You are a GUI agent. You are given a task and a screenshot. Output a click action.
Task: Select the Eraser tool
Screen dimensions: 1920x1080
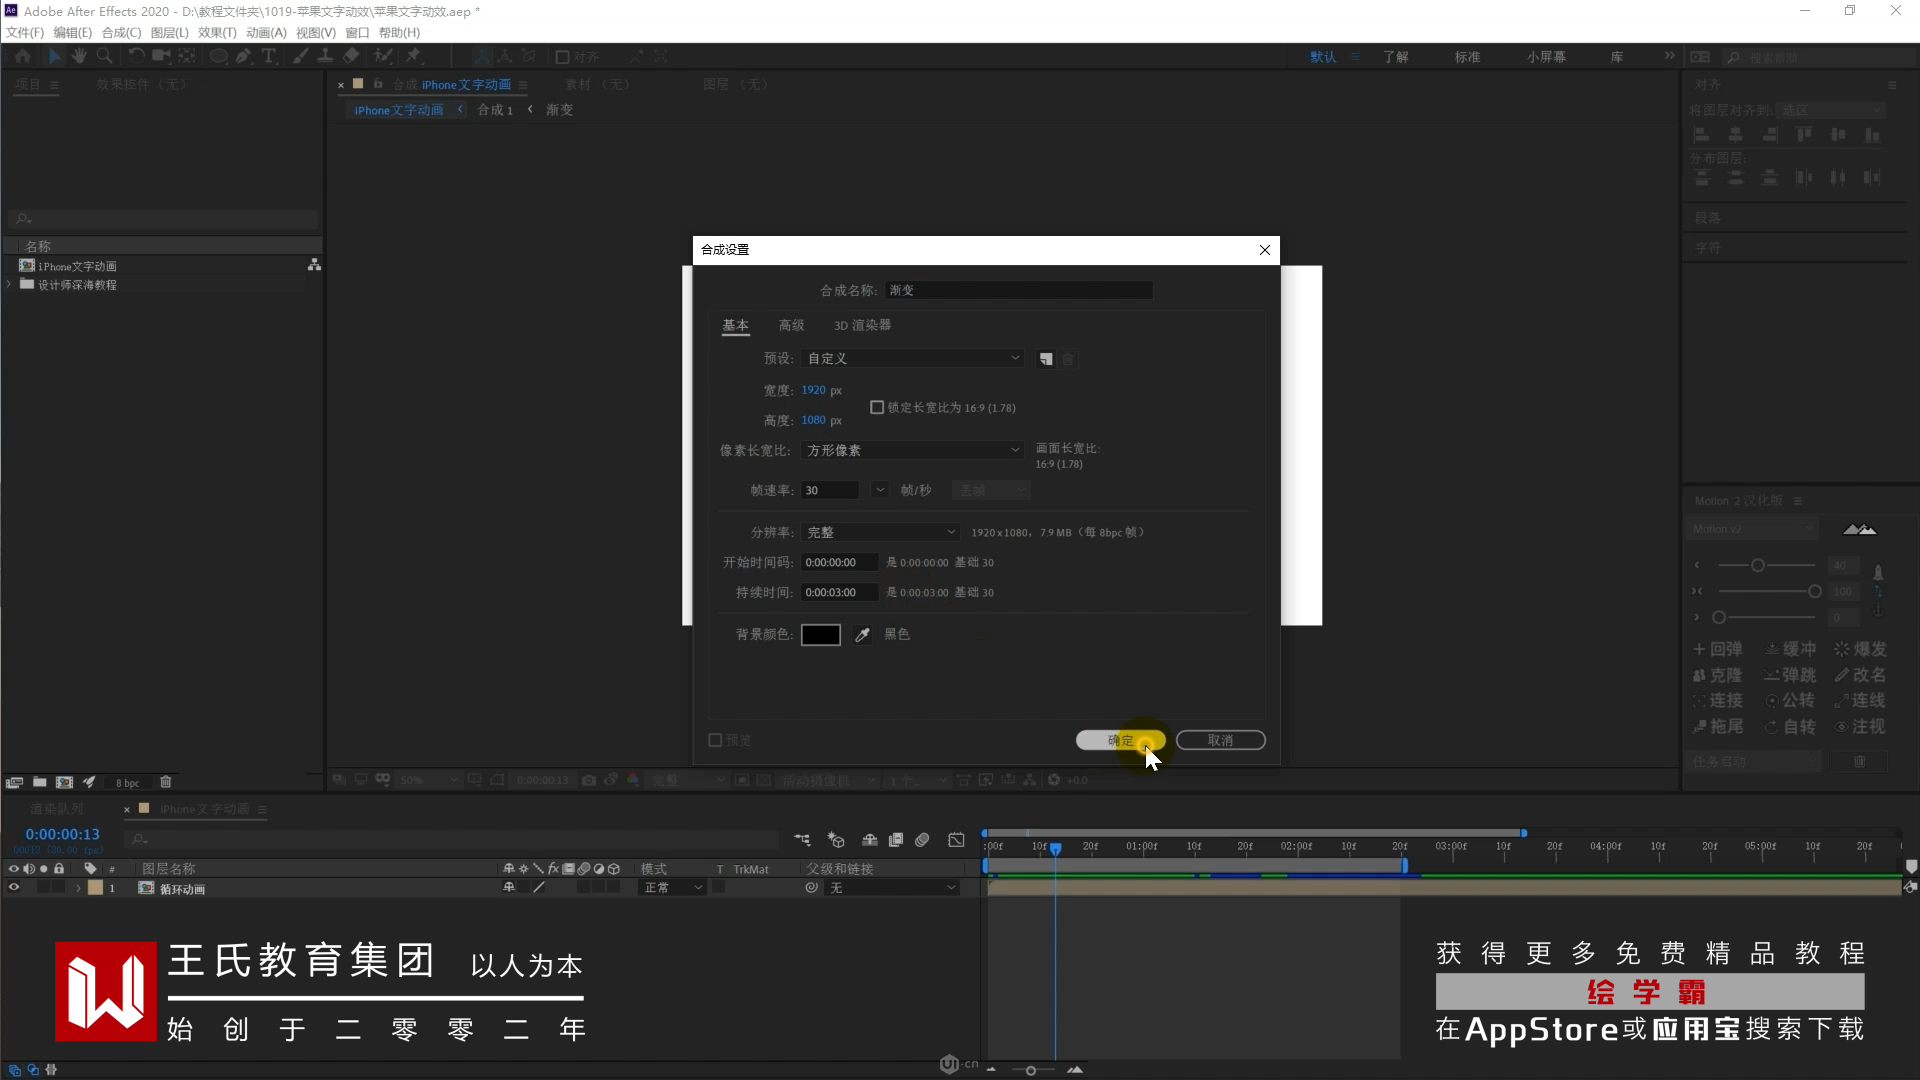click(x=351, y=57)
